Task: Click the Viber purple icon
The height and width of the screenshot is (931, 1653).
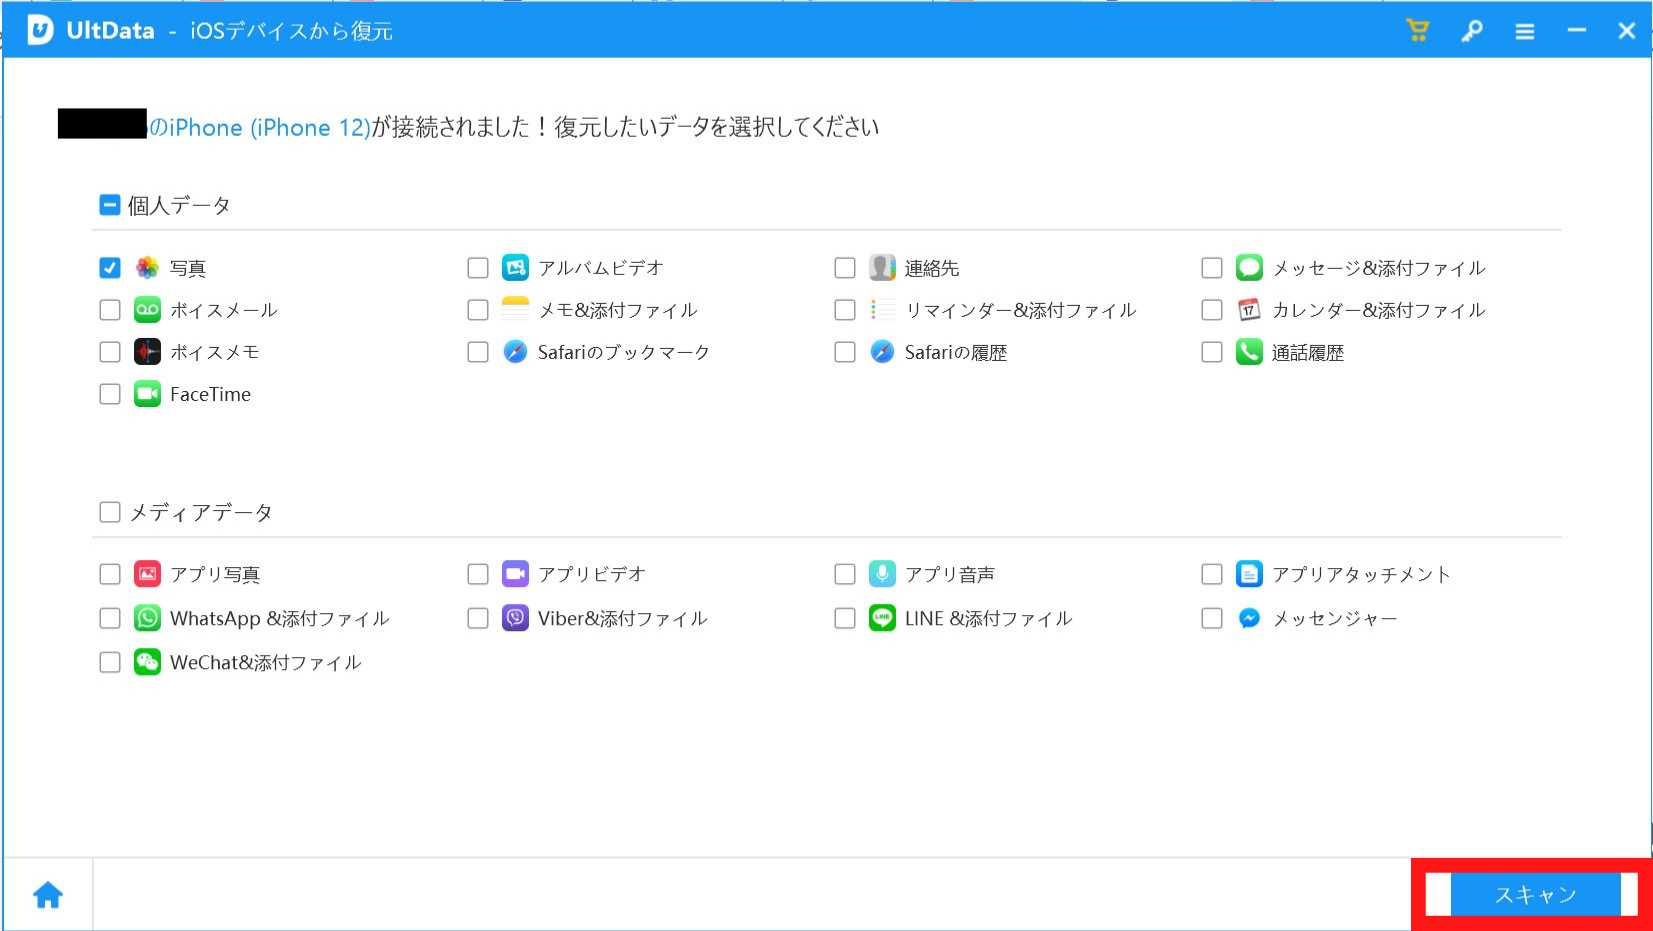Action: 515,618
